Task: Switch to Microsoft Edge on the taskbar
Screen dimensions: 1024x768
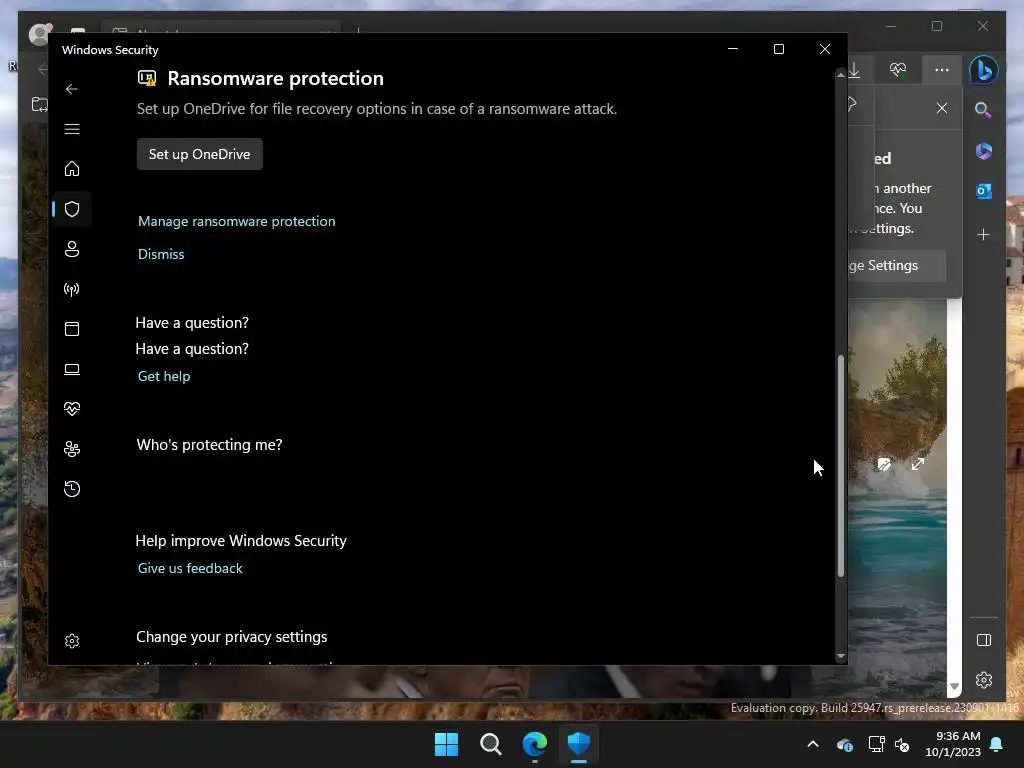Action: [535, 744]
